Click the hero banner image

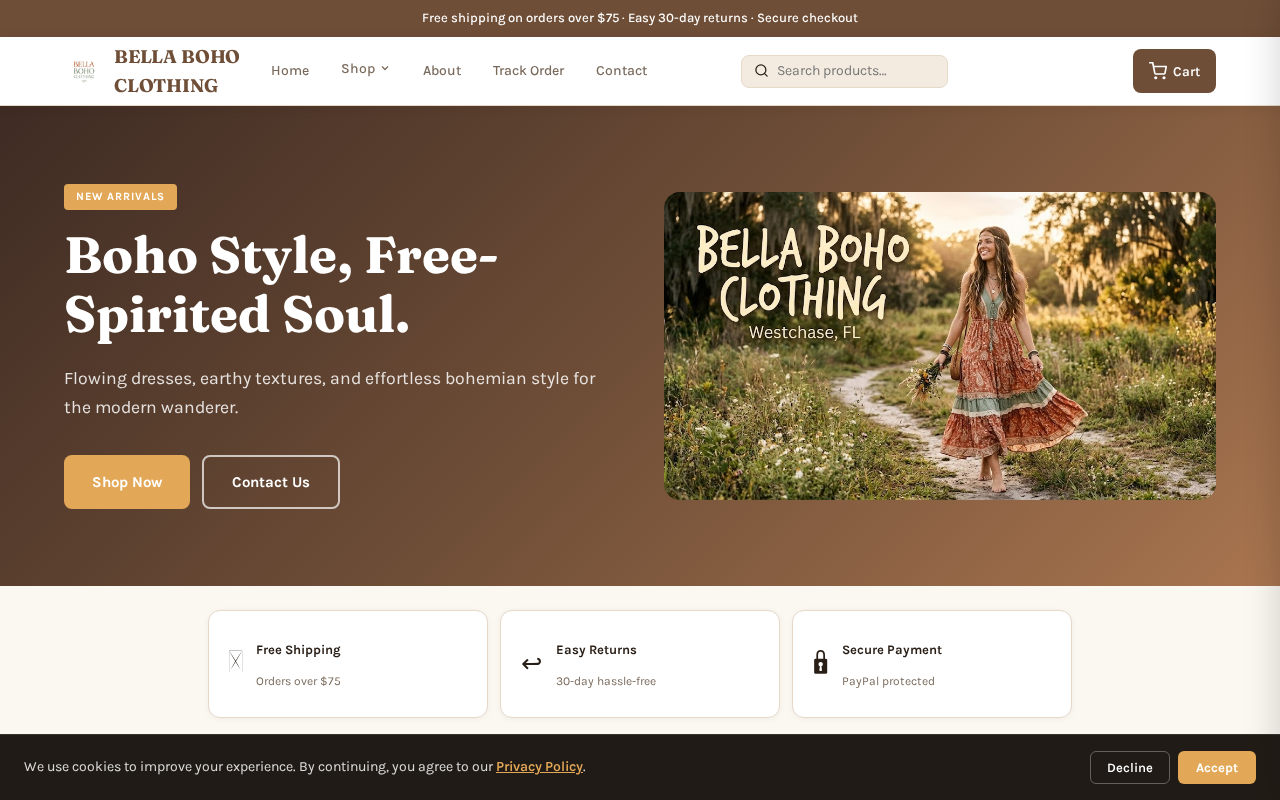(x=940, y=346)
